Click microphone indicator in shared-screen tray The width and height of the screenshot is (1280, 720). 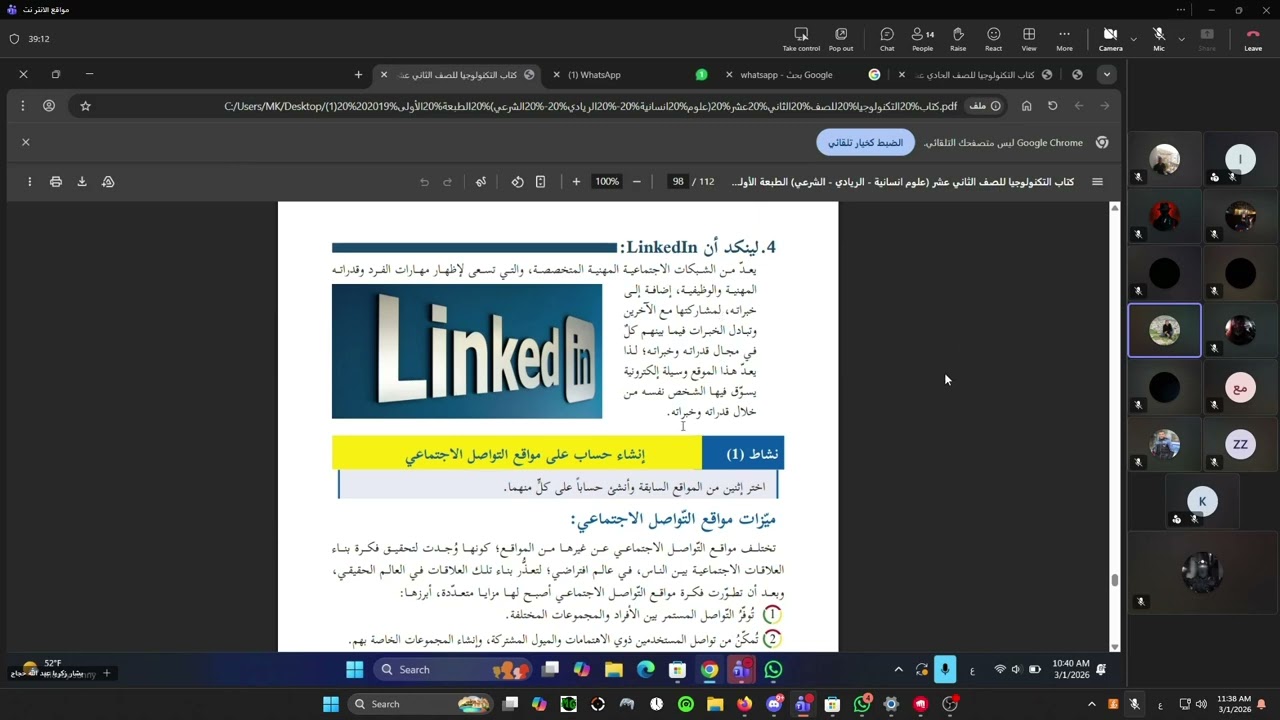click(945, 670)
